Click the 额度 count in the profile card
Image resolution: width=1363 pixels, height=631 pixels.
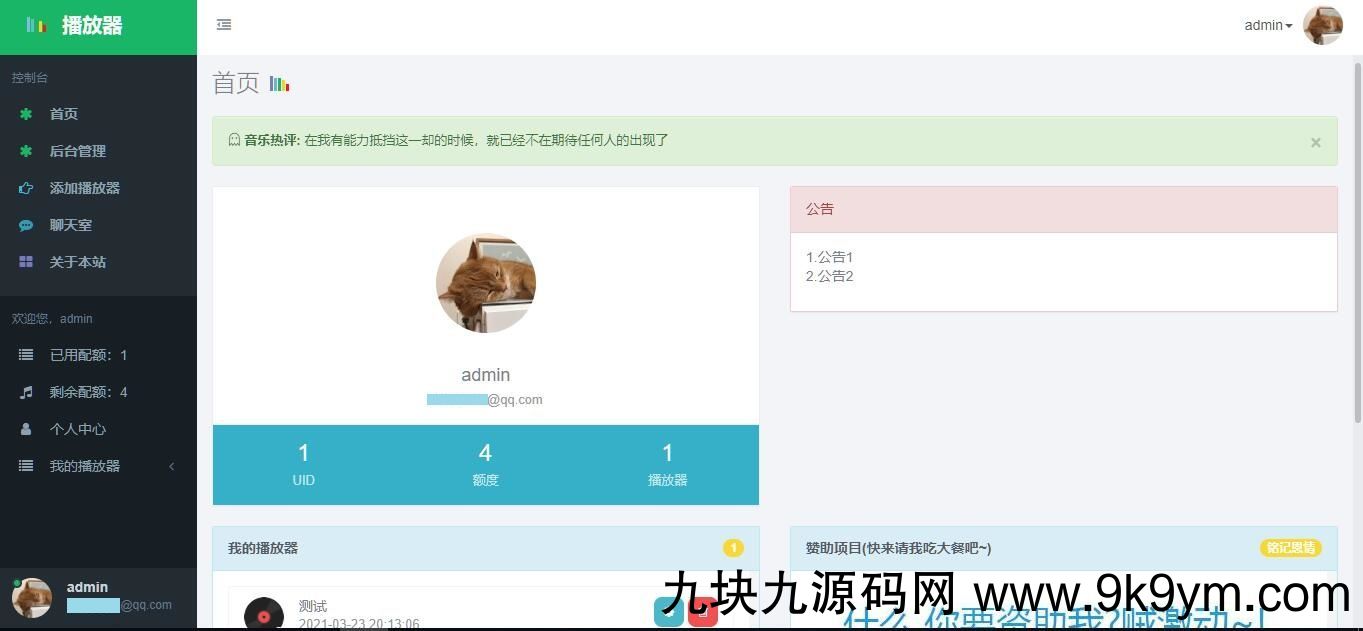[x=485, y=454]
